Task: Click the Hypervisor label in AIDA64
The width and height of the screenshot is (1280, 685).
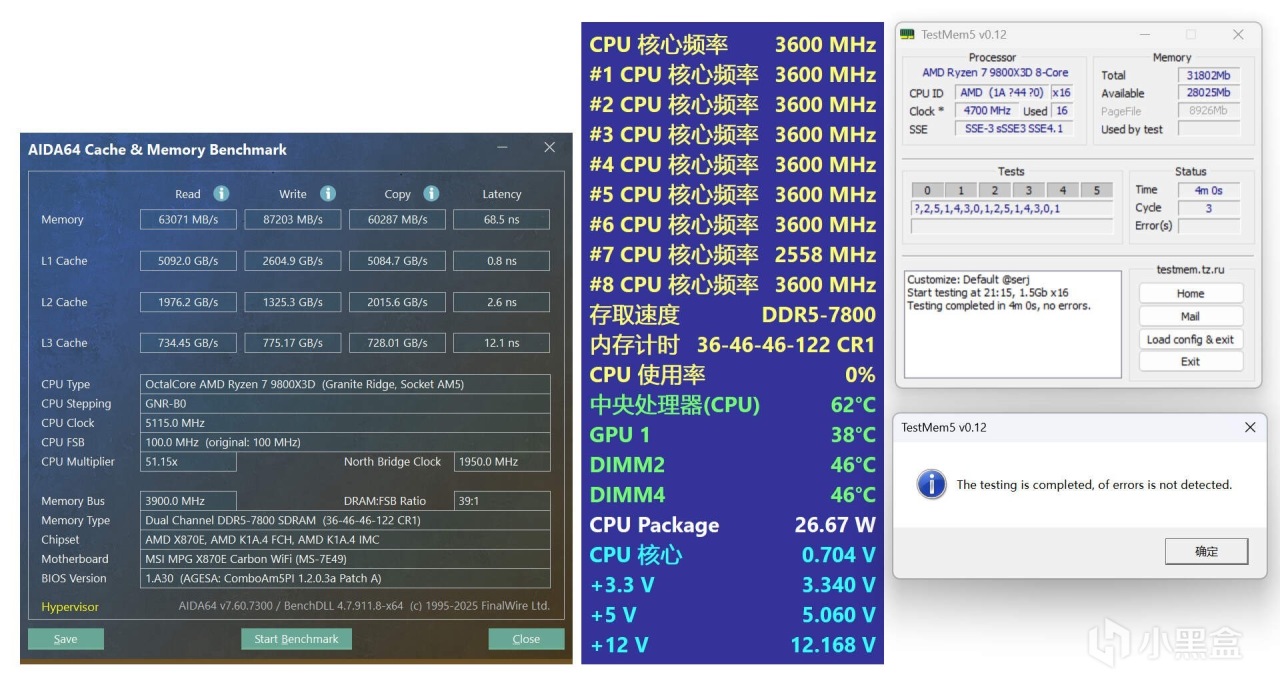Action: pos(70,607)
